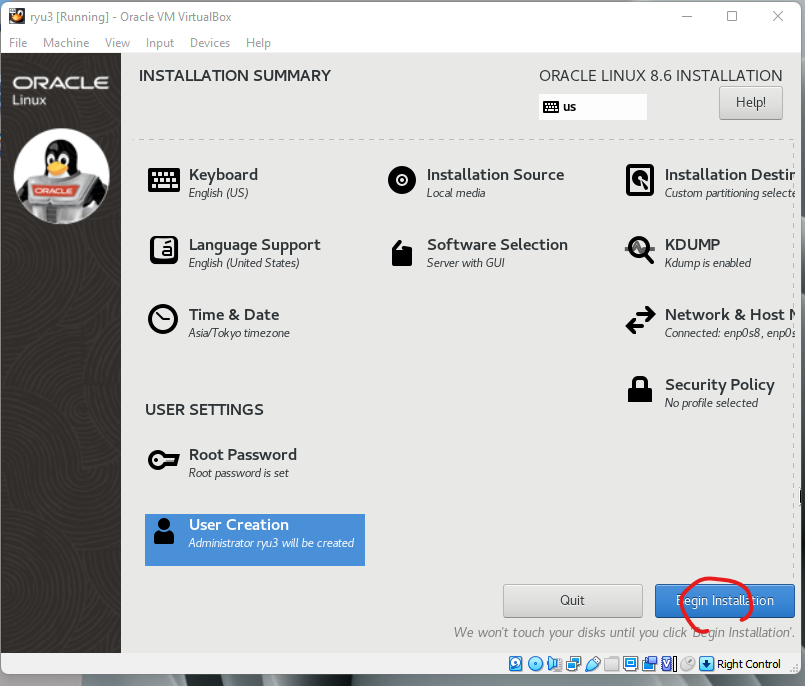Click Begin Installation button
This screenshot has height=686, width=805.
[724, 600]
